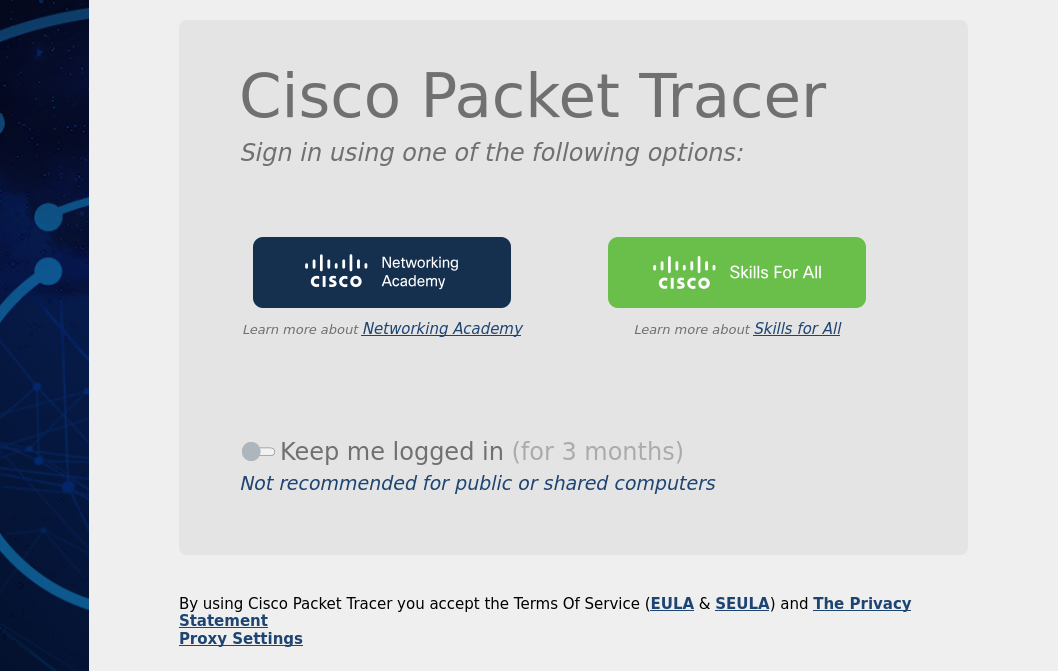
Task: Click the 'Not recommended for public or shared computers' note
Action: 478,483
